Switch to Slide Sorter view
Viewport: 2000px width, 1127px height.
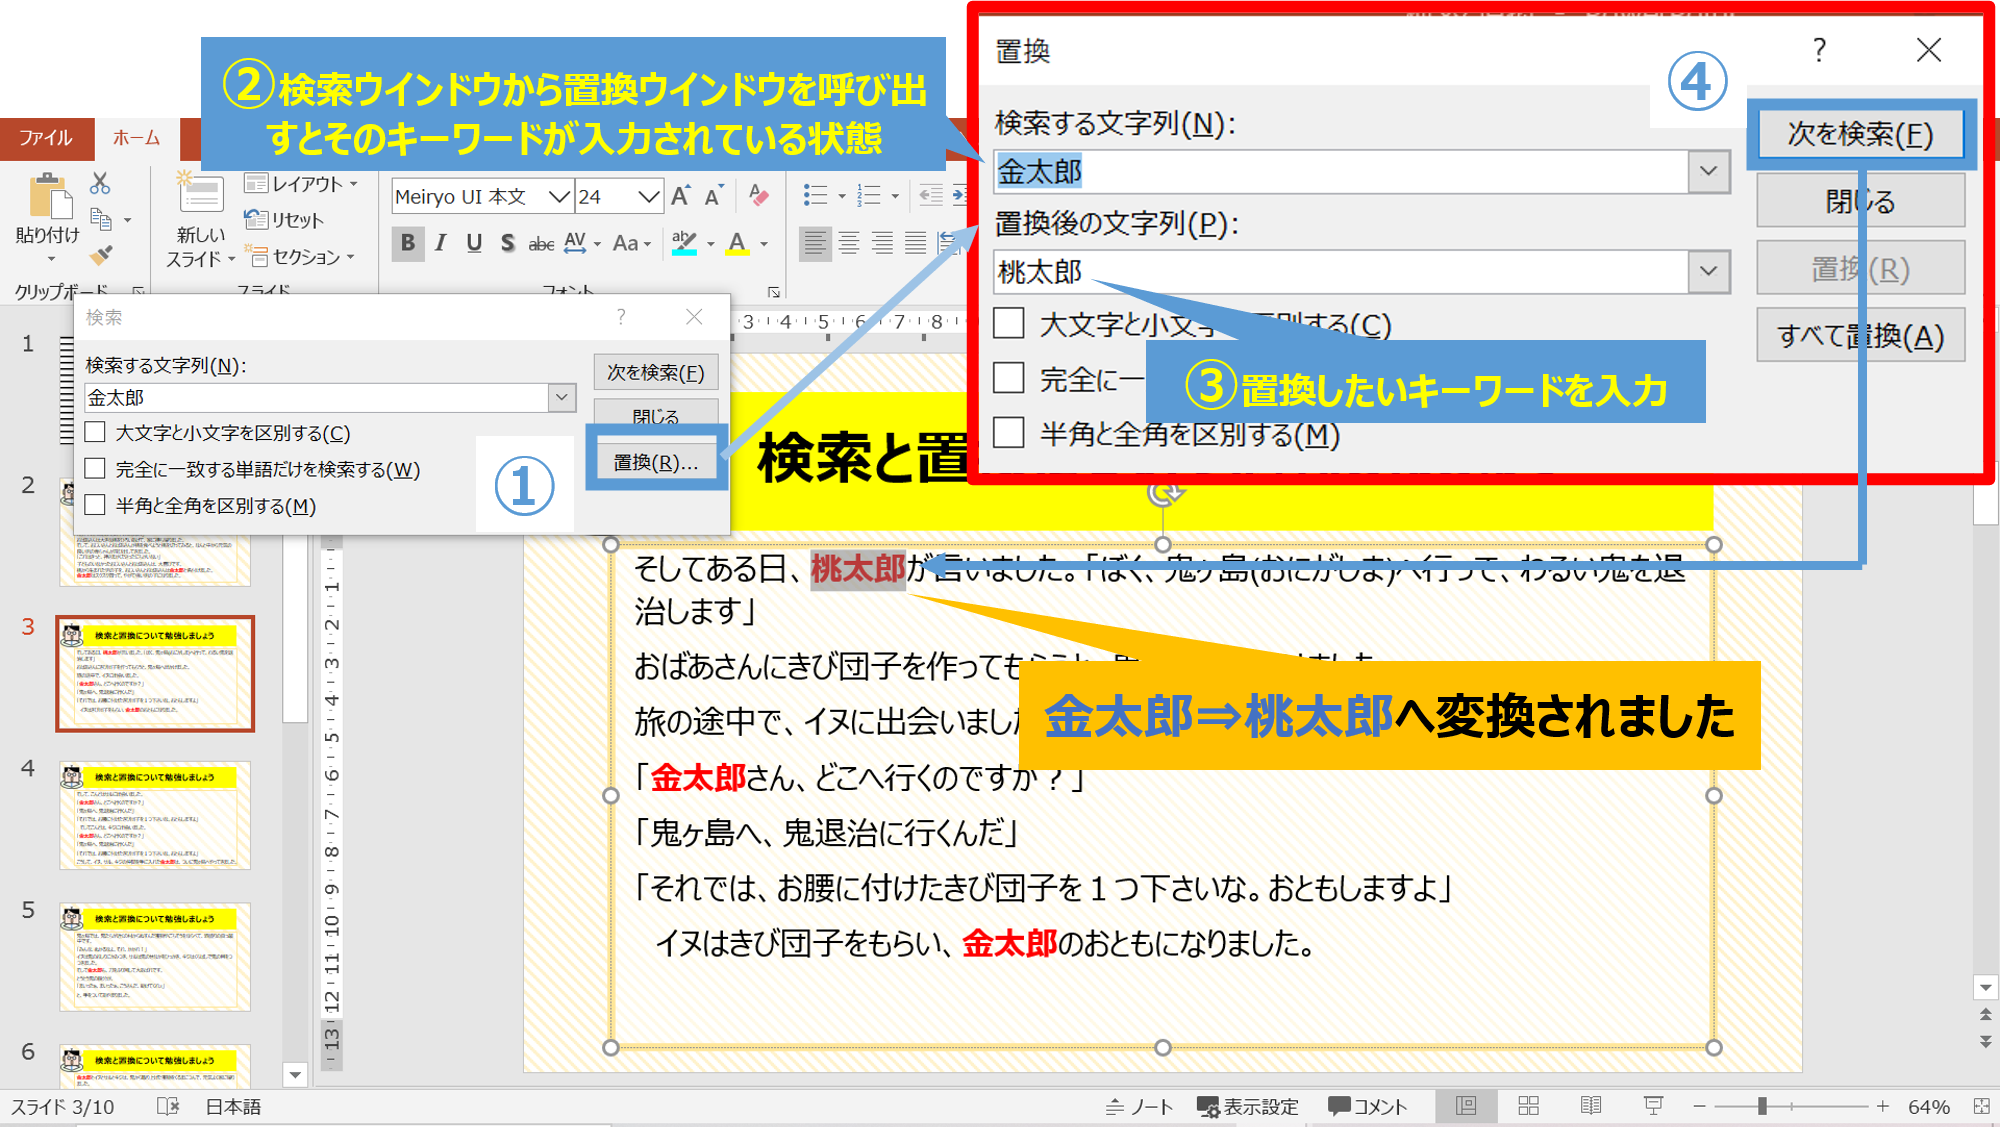pyautogui.click(x=1528, y=1105)
